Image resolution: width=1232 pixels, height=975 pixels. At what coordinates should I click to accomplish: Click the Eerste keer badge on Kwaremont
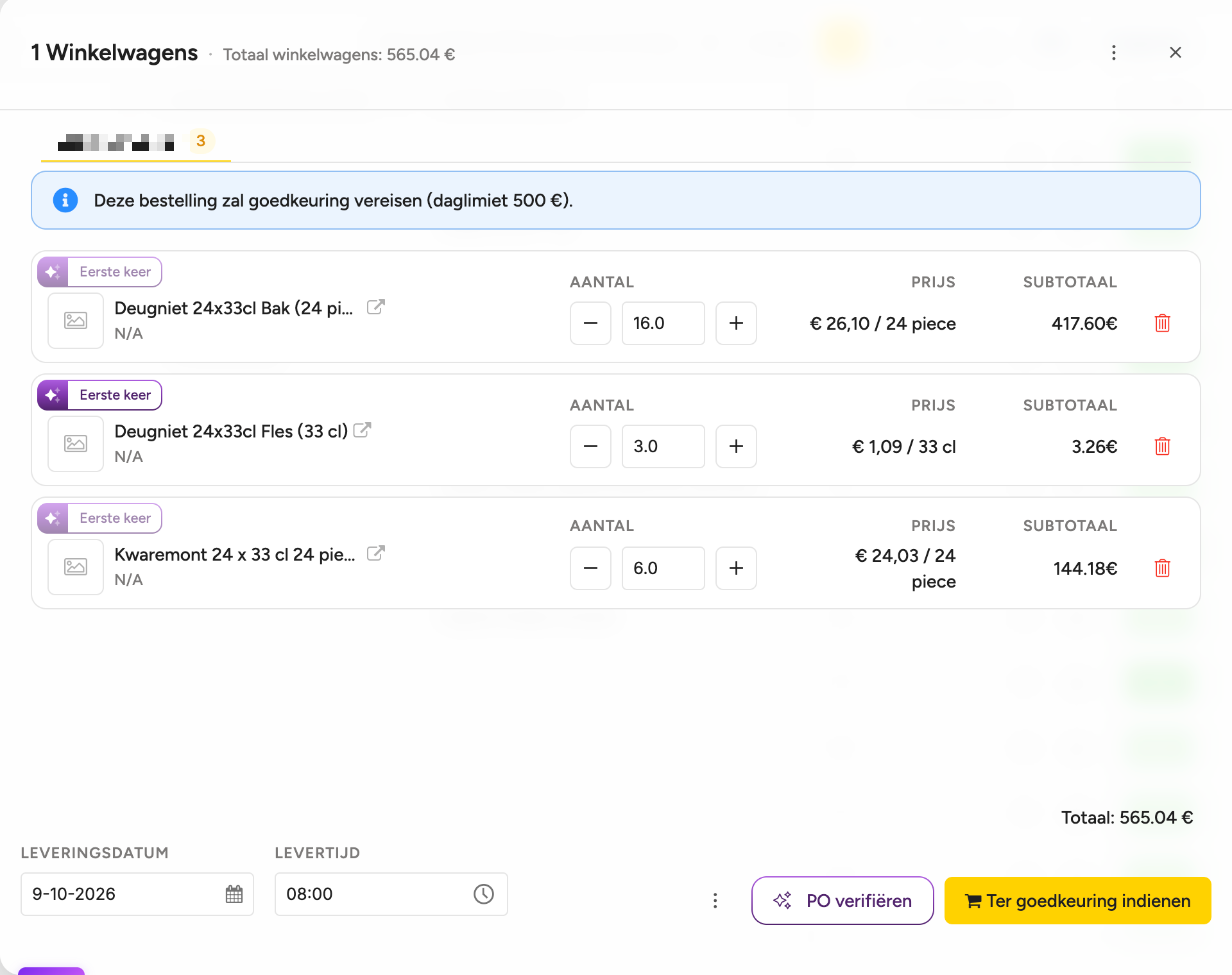pyautogui.click(x=100, y=518)
